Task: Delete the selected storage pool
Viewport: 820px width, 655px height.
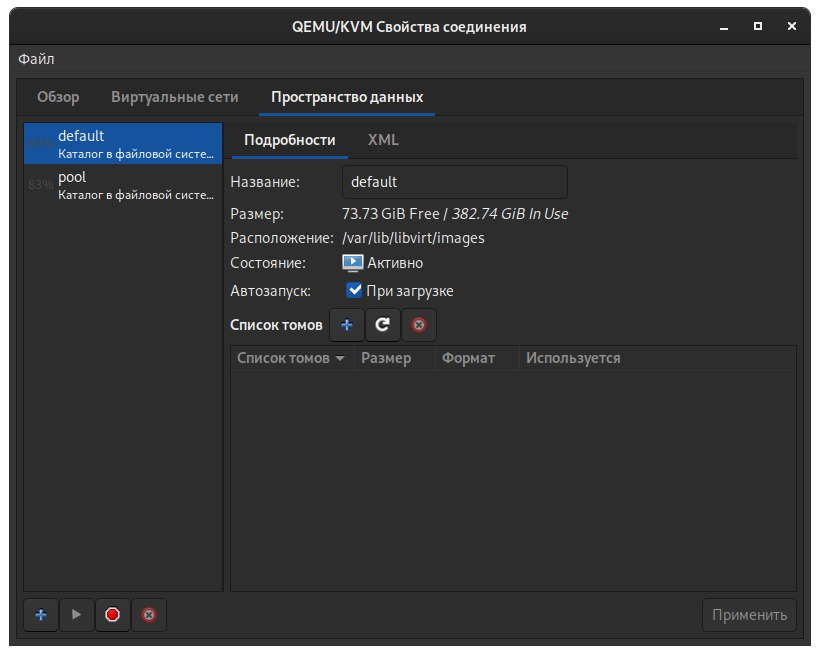Action: [149, 615]
